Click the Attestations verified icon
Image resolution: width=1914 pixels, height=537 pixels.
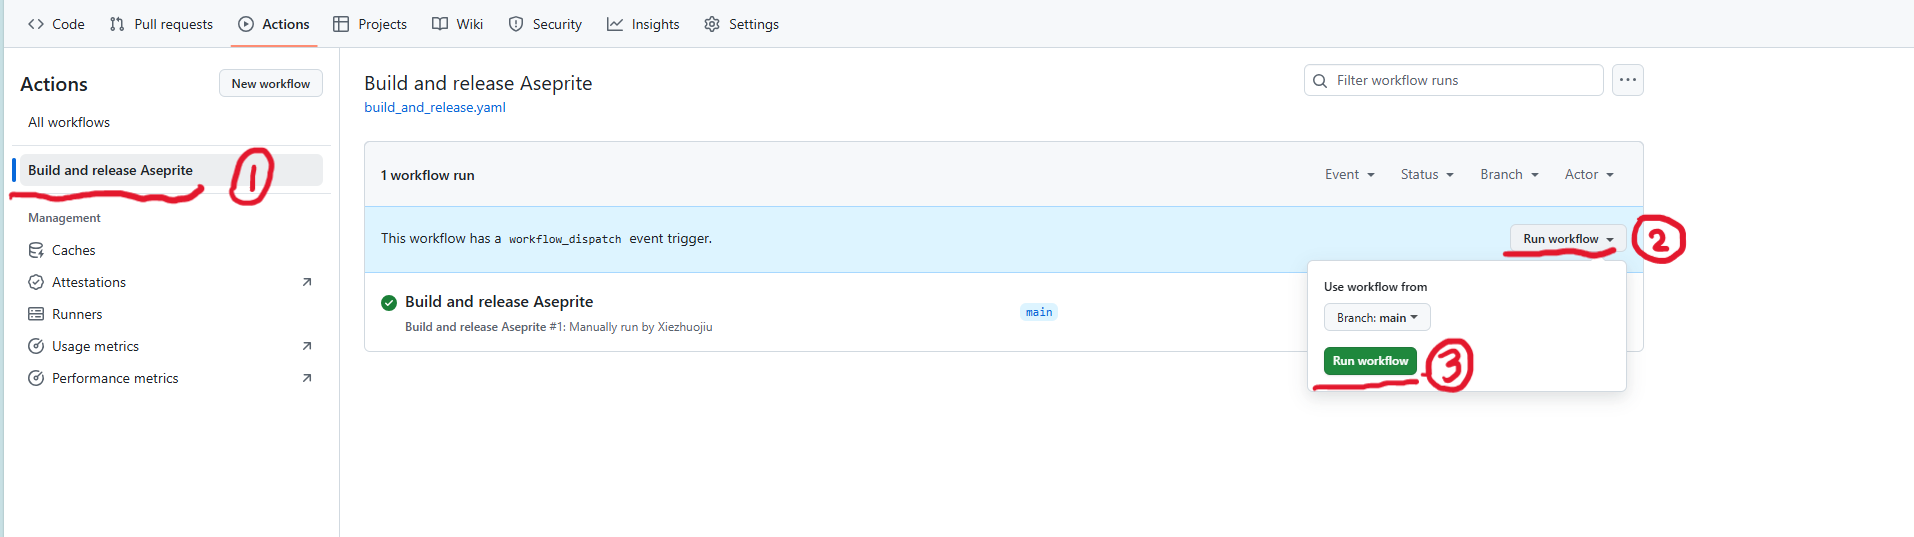click(36, 282)
